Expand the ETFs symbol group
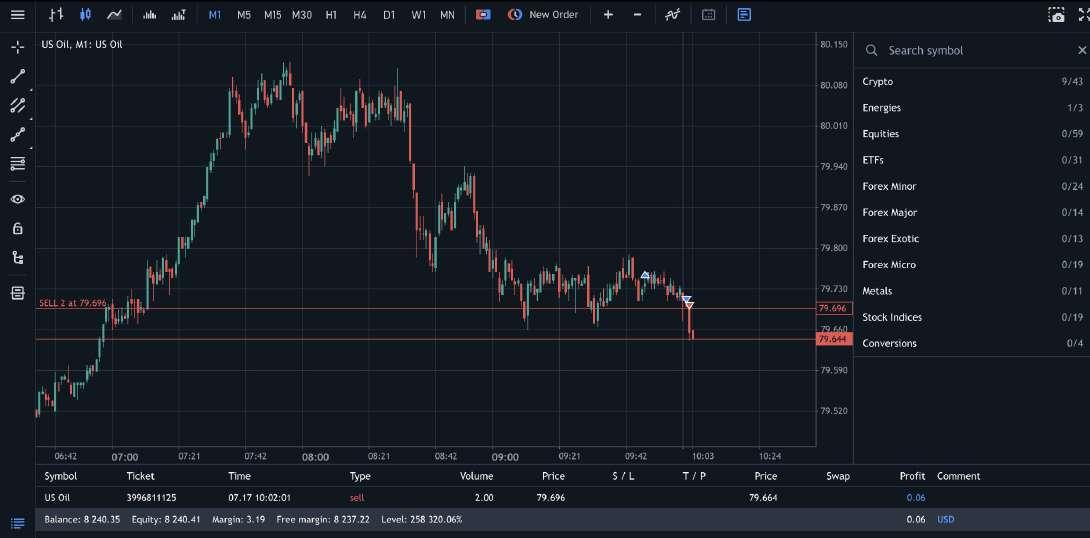Screen dimensions: 1090x538 (x=972, y=160)
